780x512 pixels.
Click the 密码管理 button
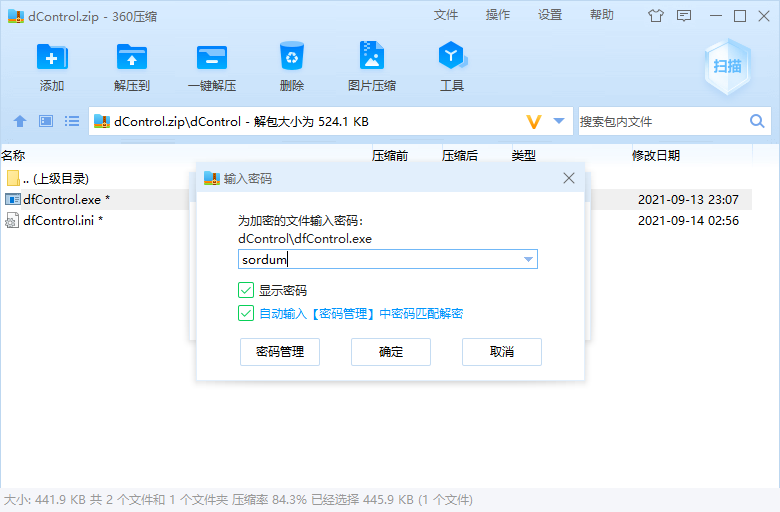tap(280, 352)
